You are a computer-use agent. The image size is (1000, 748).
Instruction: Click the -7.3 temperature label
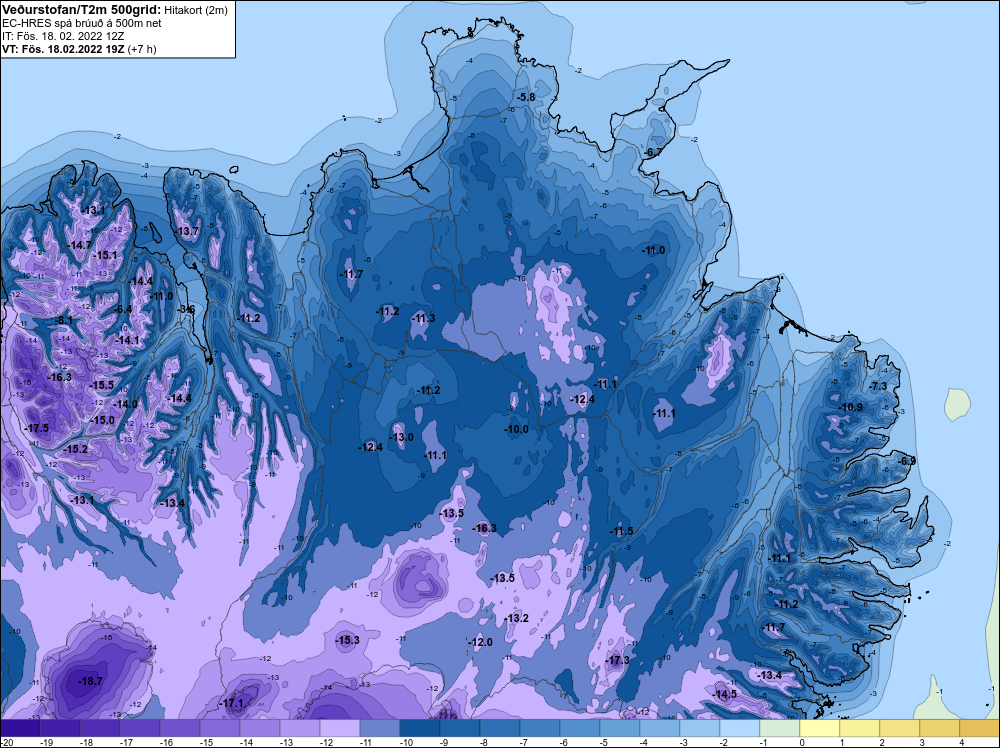pos(878,386)
